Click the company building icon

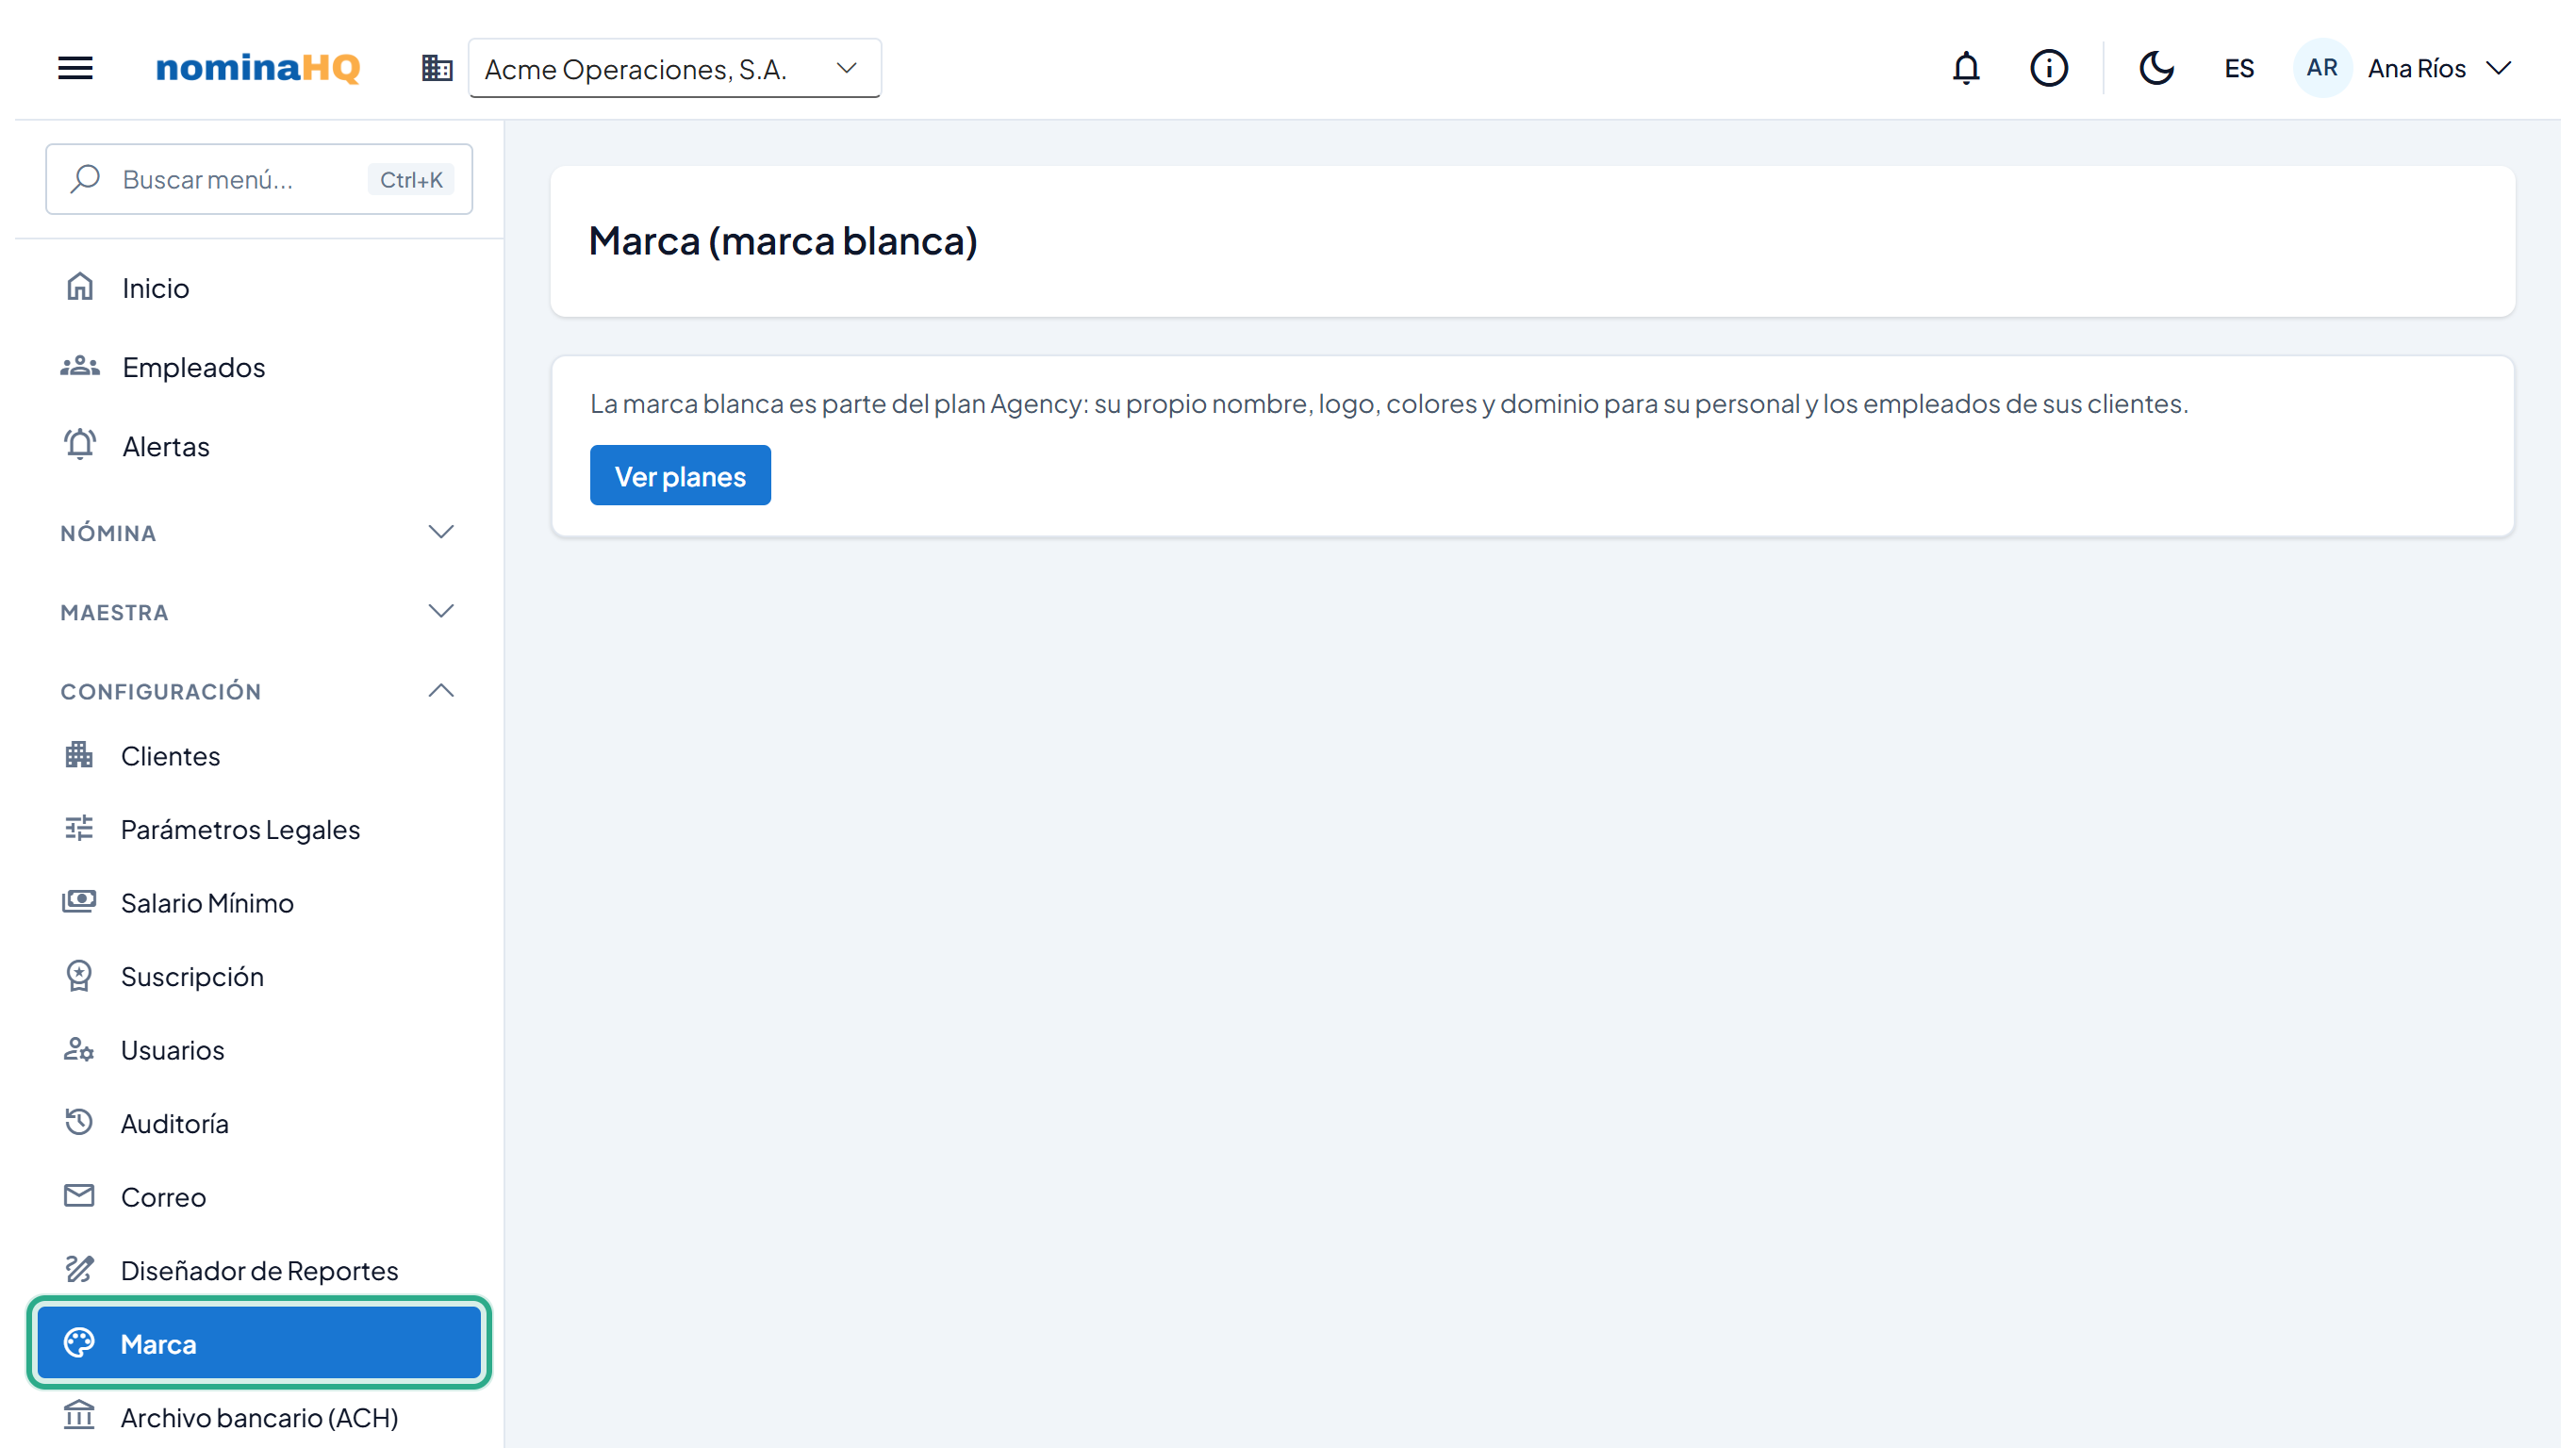(437, 68)
